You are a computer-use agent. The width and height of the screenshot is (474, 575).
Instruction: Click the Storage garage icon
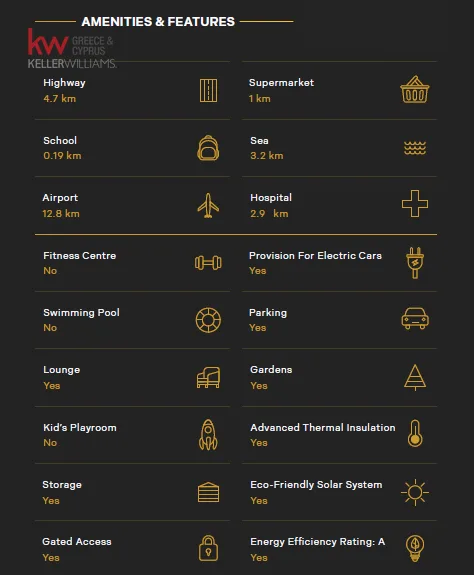click(208, 492)
